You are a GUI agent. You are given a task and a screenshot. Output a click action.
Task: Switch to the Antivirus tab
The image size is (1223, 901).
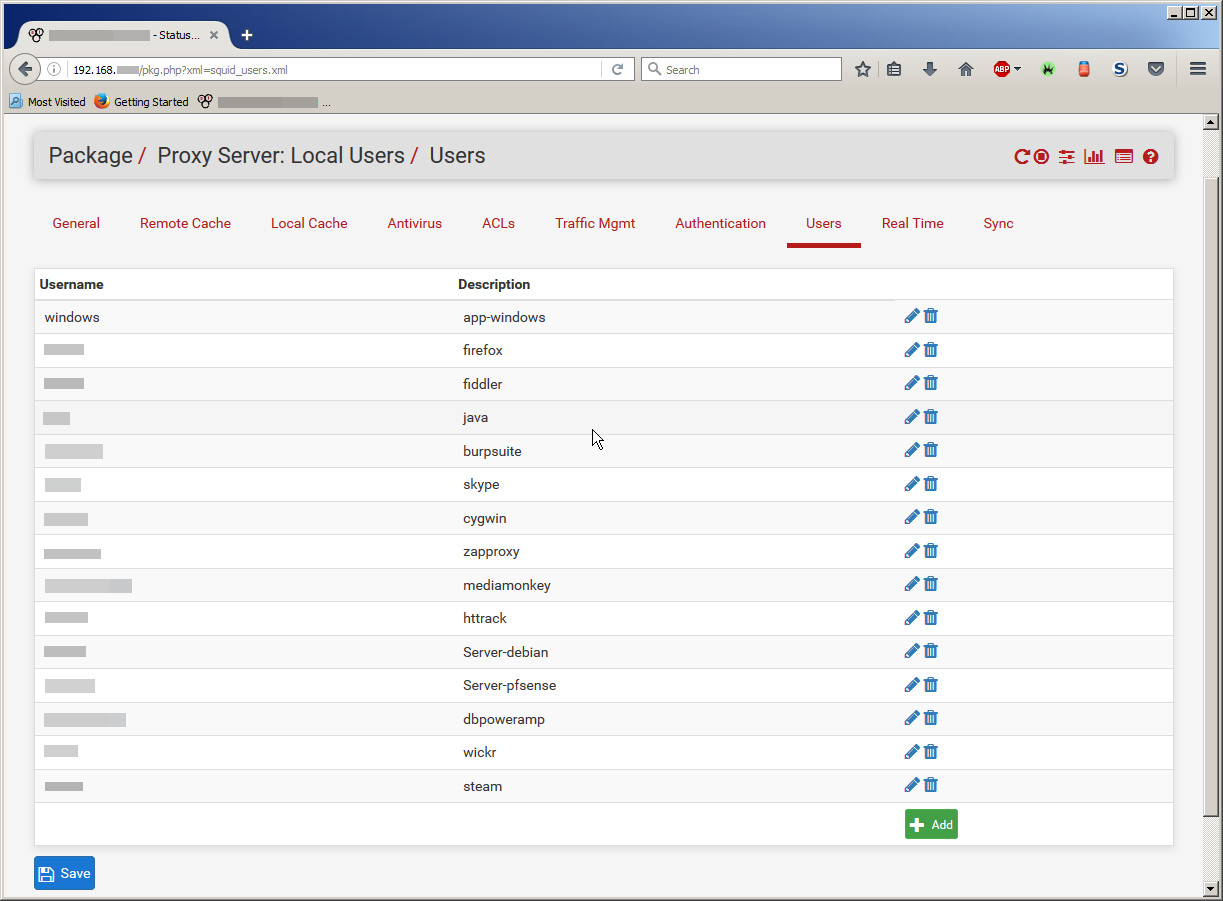pos(414,223)
